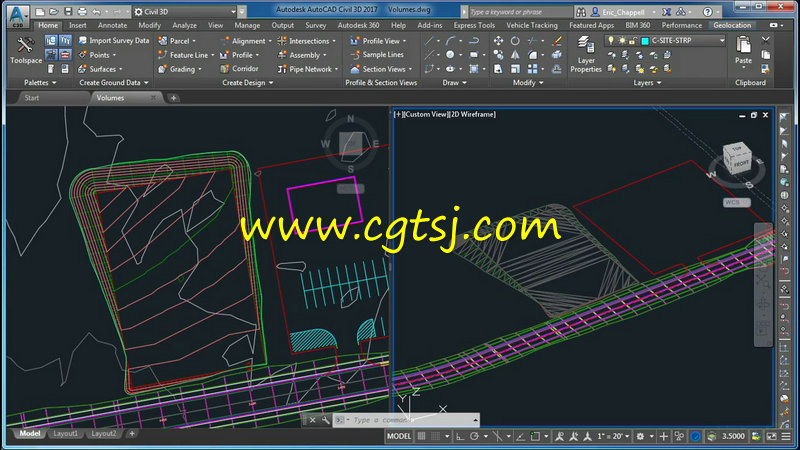Select the Circle draw tool

click(450, 55)
